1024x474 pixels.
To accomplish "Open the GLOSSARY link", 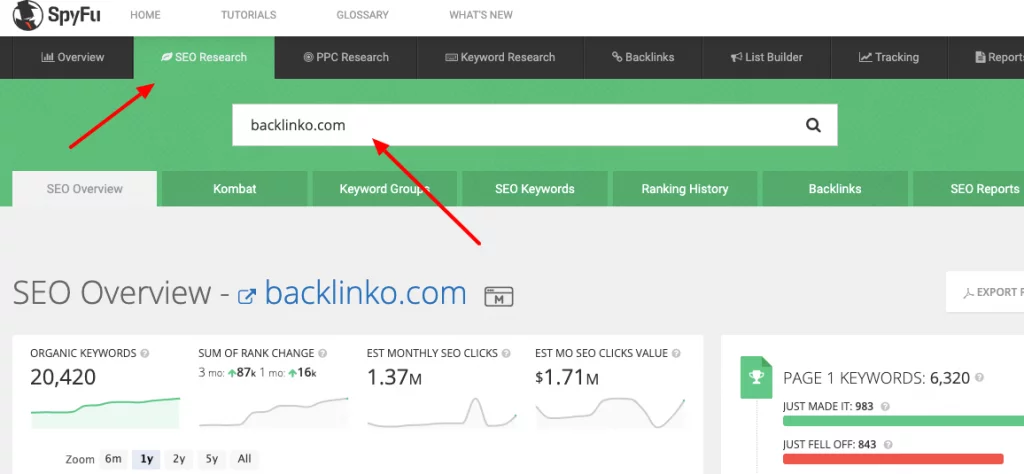I will (x=362, y=14).
